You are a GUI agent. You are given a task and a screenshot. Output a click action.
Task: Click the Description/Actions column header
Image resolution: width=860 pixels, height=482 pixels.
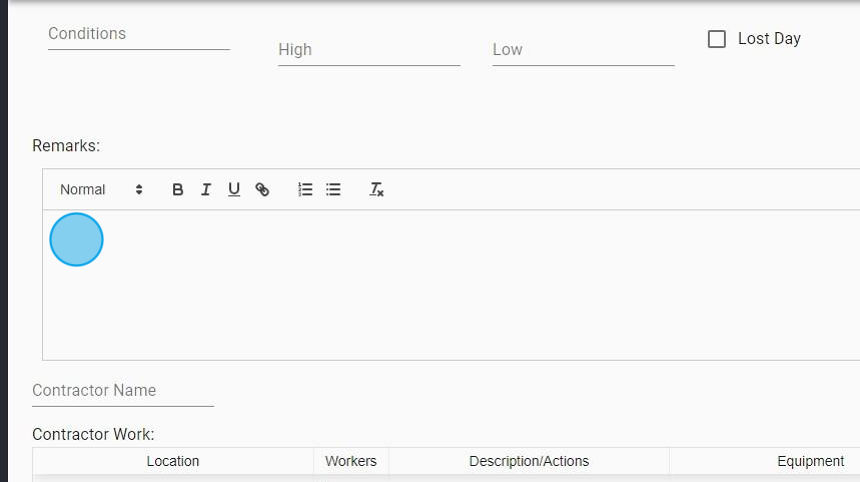529,461
